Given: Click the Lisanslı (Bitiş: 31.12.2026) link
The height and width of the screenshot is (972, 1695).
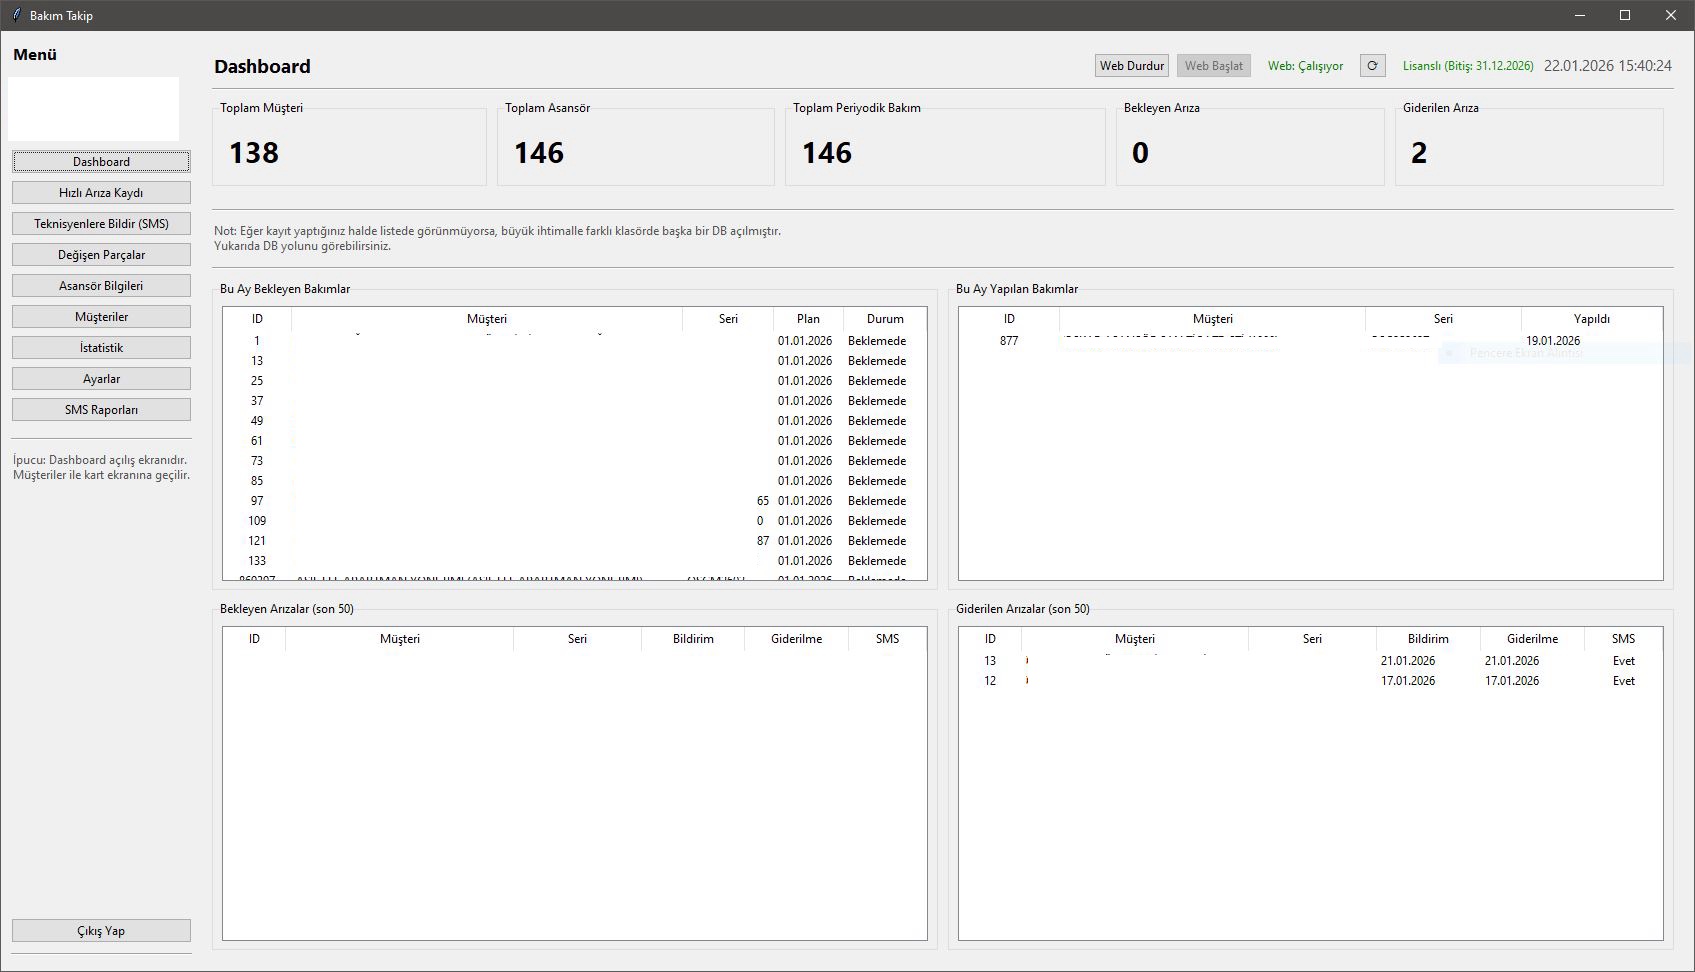Looking at the screenshot, I should pyautogui.click(x=1467, y=65).
